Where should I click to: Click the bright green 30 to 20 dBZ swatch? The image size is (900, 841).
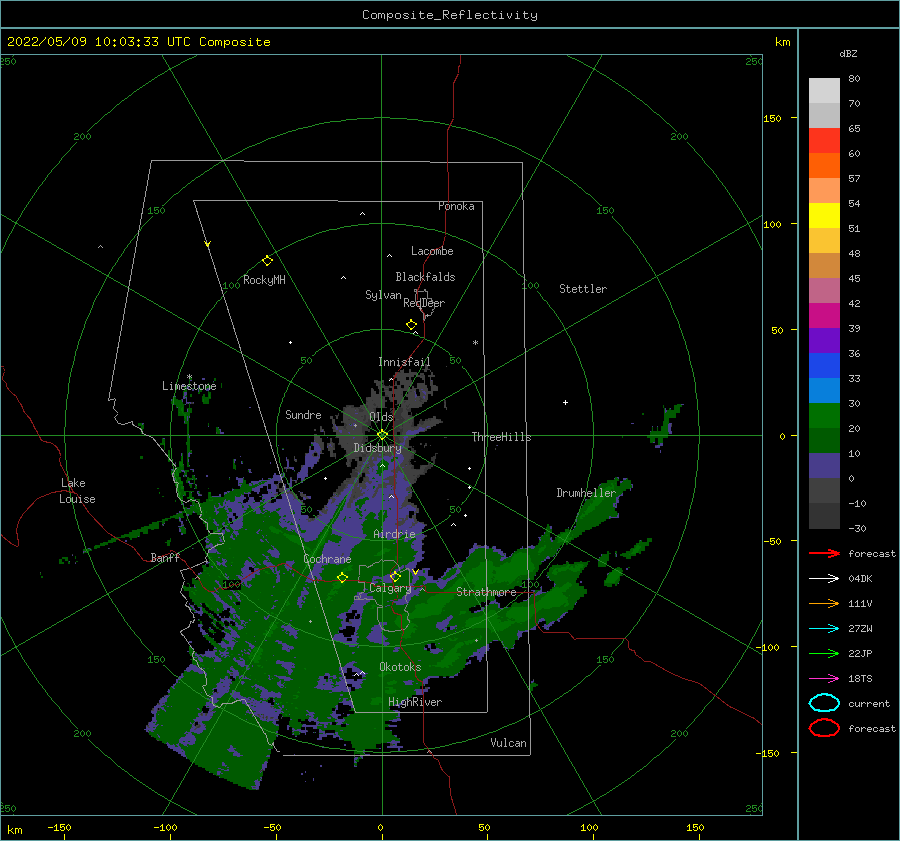[x=824, y=416]
